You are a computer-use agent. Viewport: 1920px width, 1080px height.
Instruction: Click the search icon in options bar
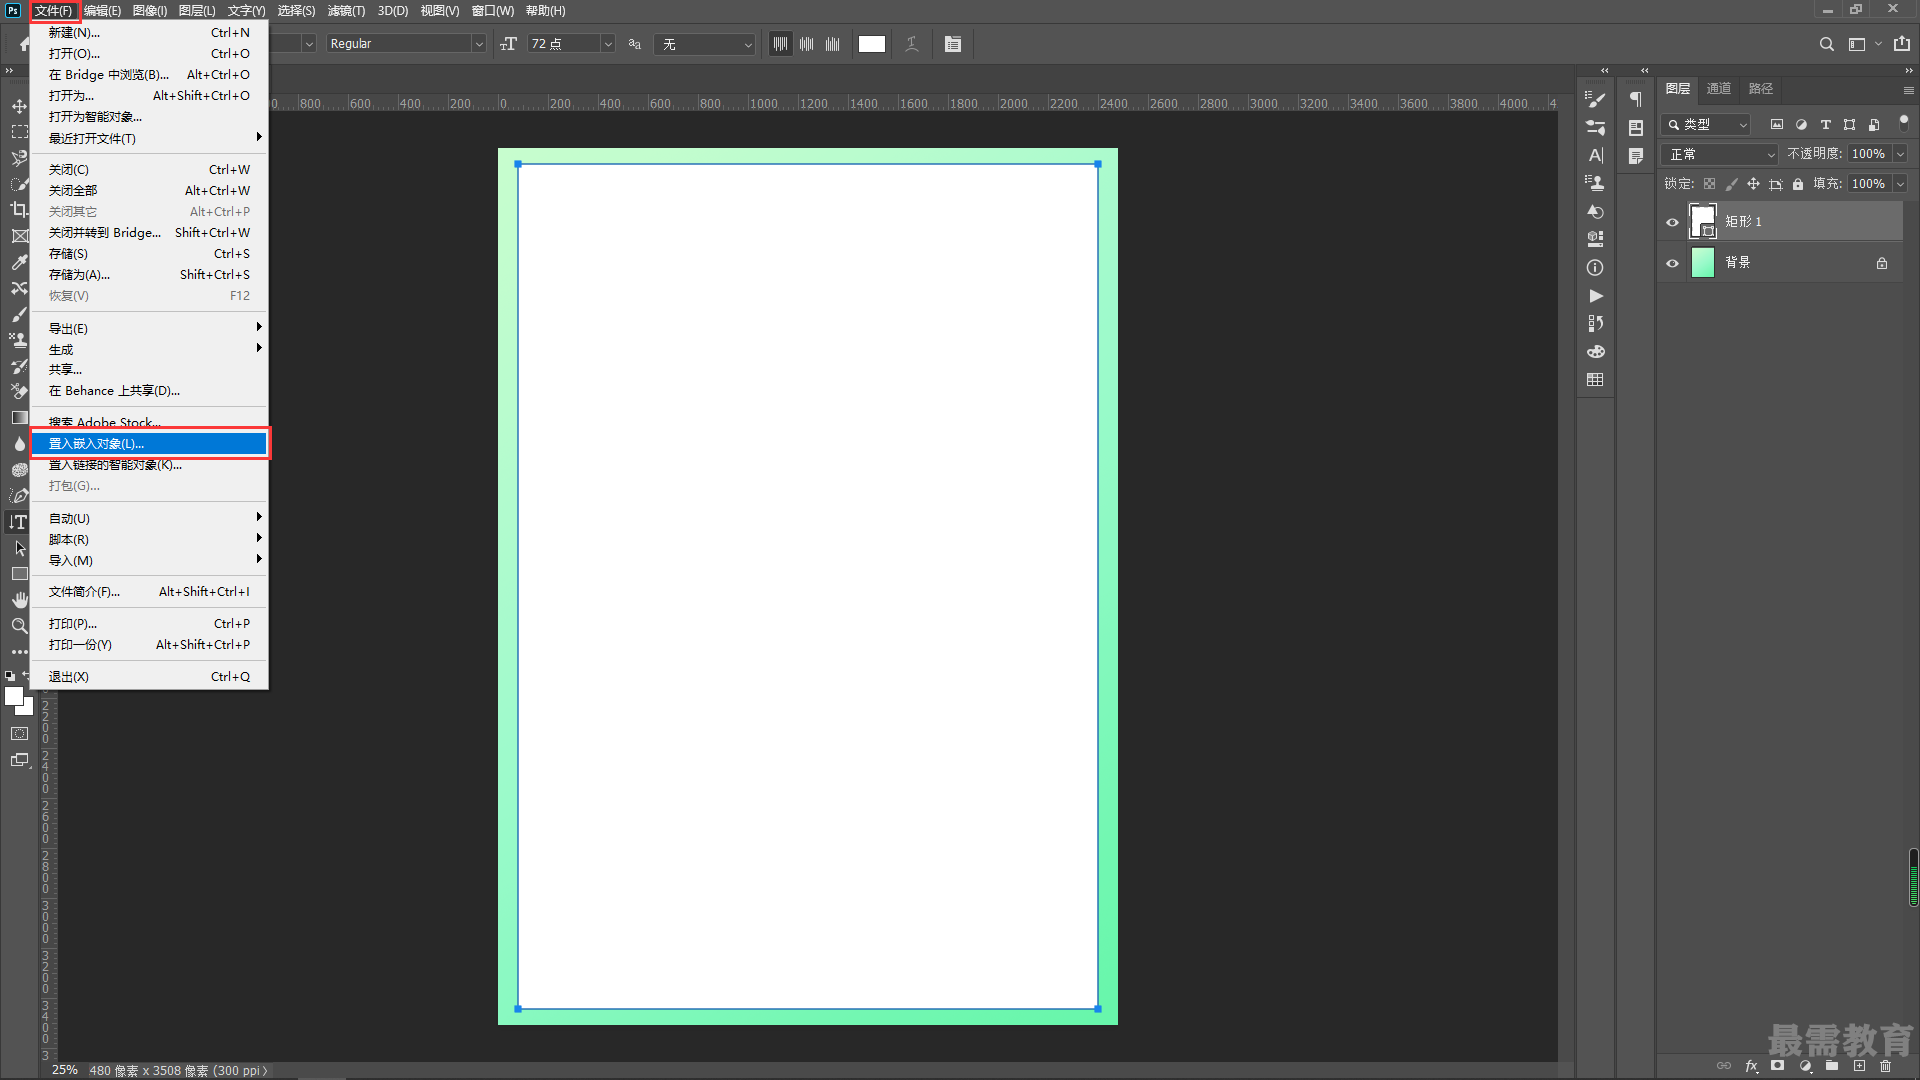[x=1826, y=44]
